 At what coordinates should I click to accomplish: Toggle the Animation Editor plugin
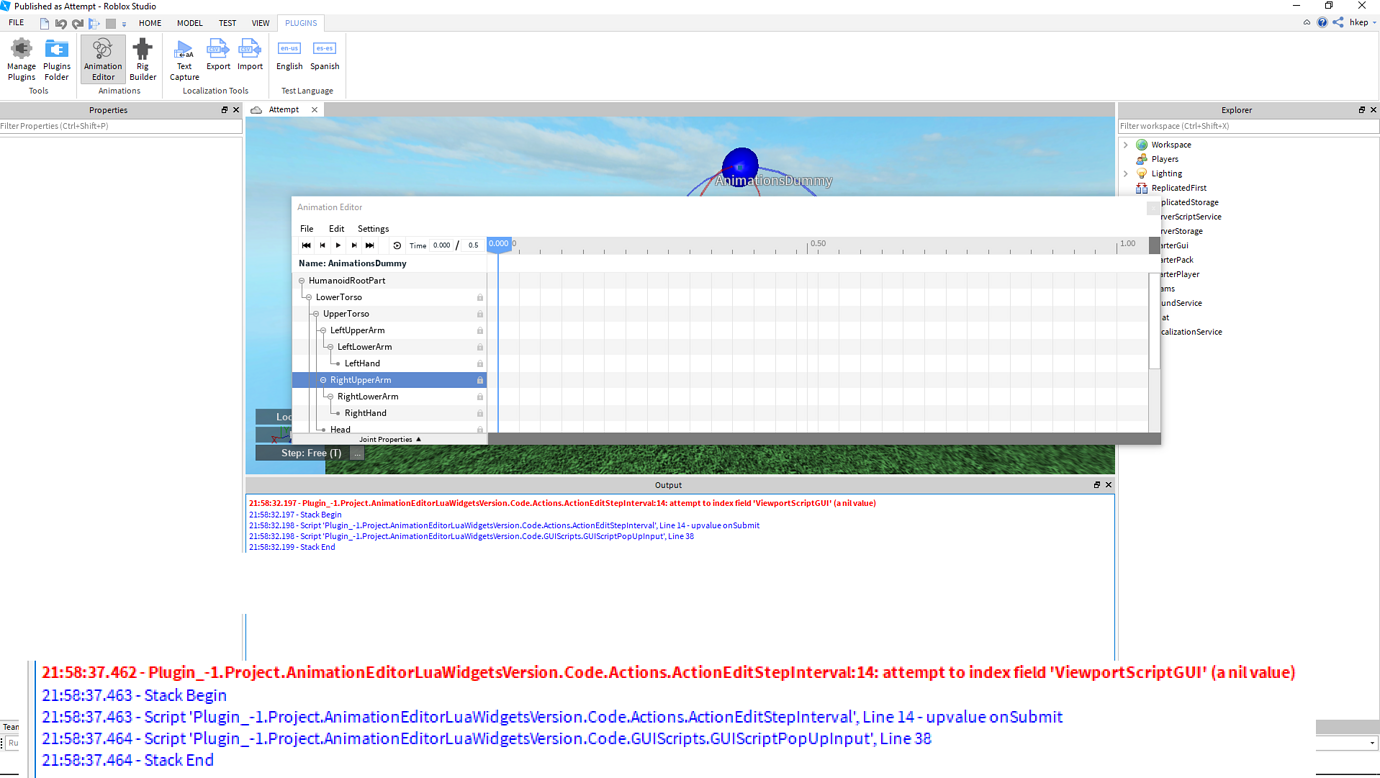pos(103,59)
